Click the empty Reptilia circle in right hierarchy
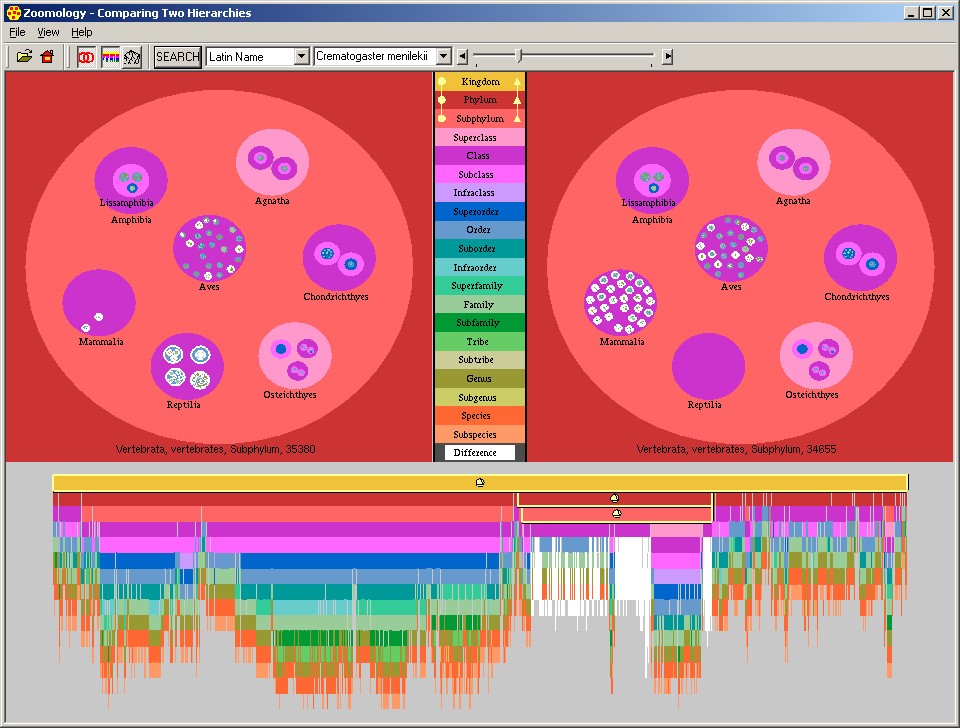The image size is (960, 728). (x=709, y=366)
